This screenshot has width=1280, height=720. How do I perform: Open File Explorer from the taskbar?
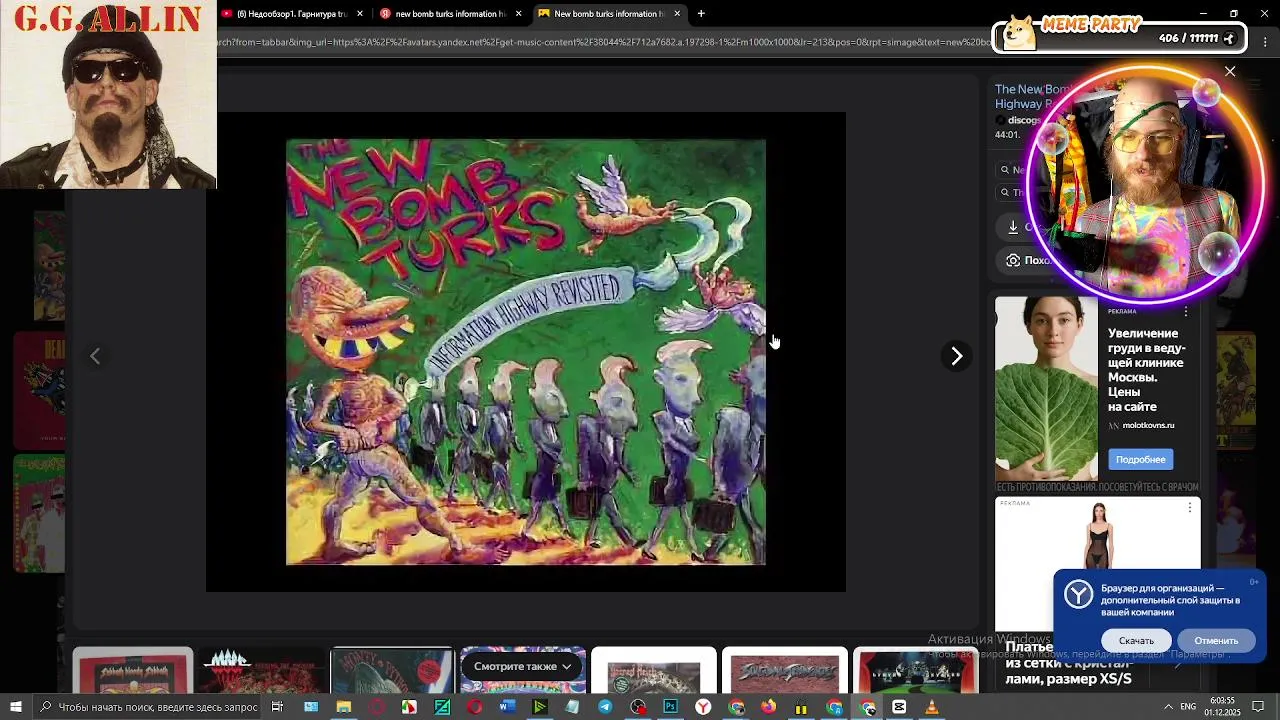(344, 707)
